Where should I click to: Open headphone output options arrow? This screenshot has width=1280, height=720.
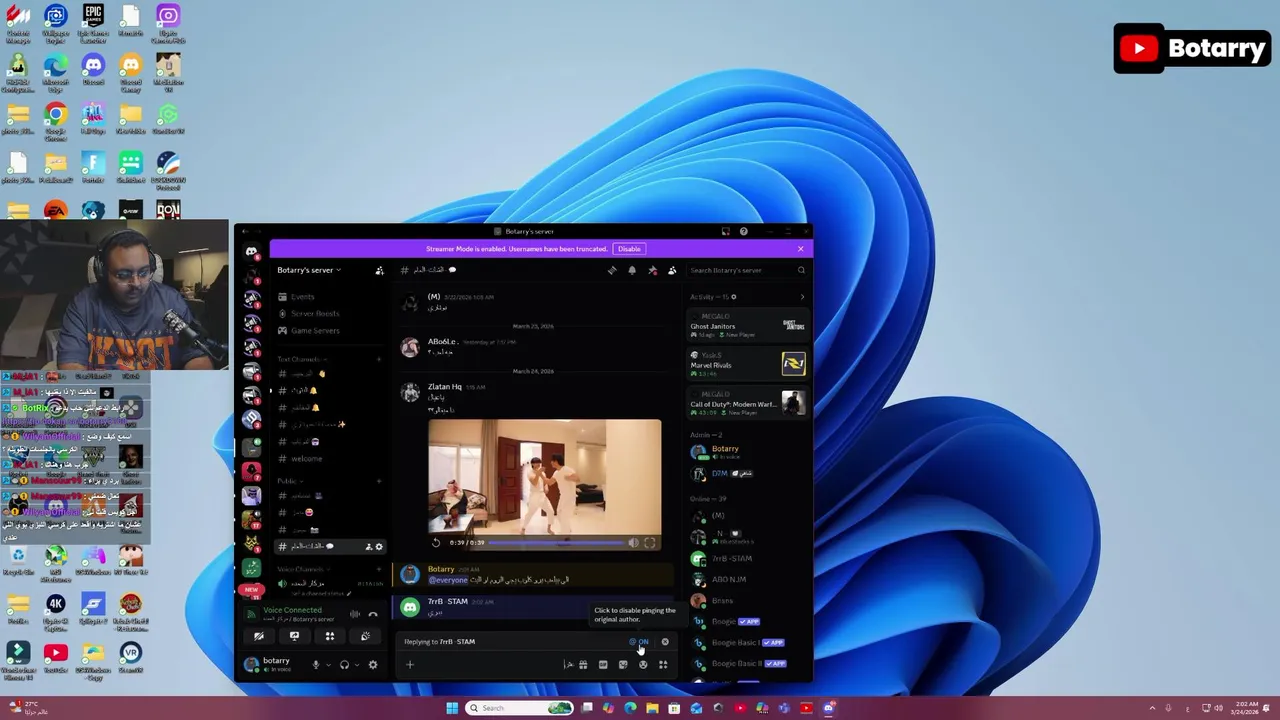click(x=357, y=664)
